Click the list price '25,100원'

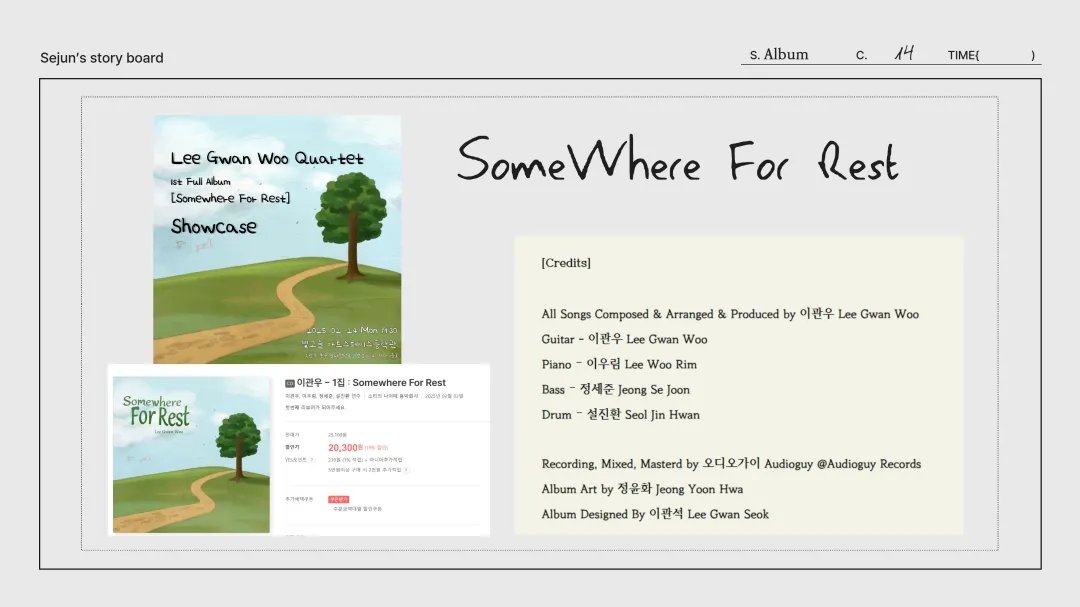(338, 435)
